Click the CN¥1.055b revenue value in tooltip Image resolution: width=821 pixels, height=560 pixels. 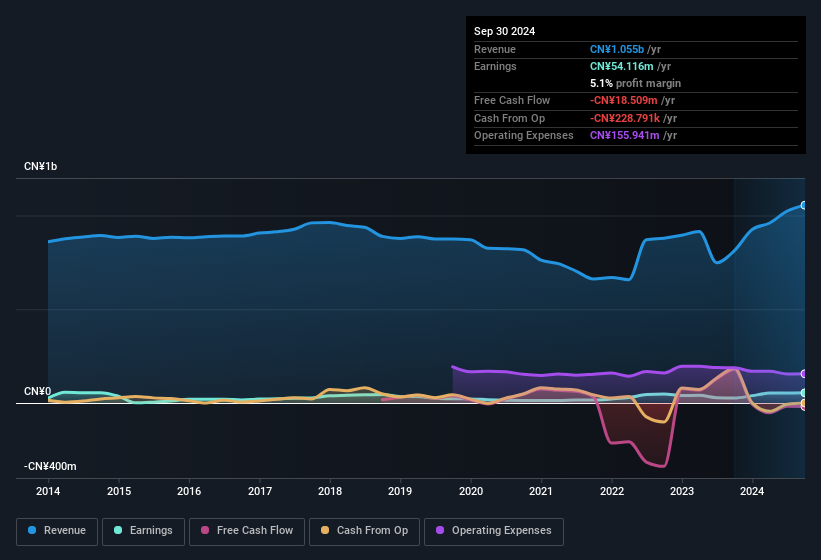pyautogui.click(x=617, y=49)
